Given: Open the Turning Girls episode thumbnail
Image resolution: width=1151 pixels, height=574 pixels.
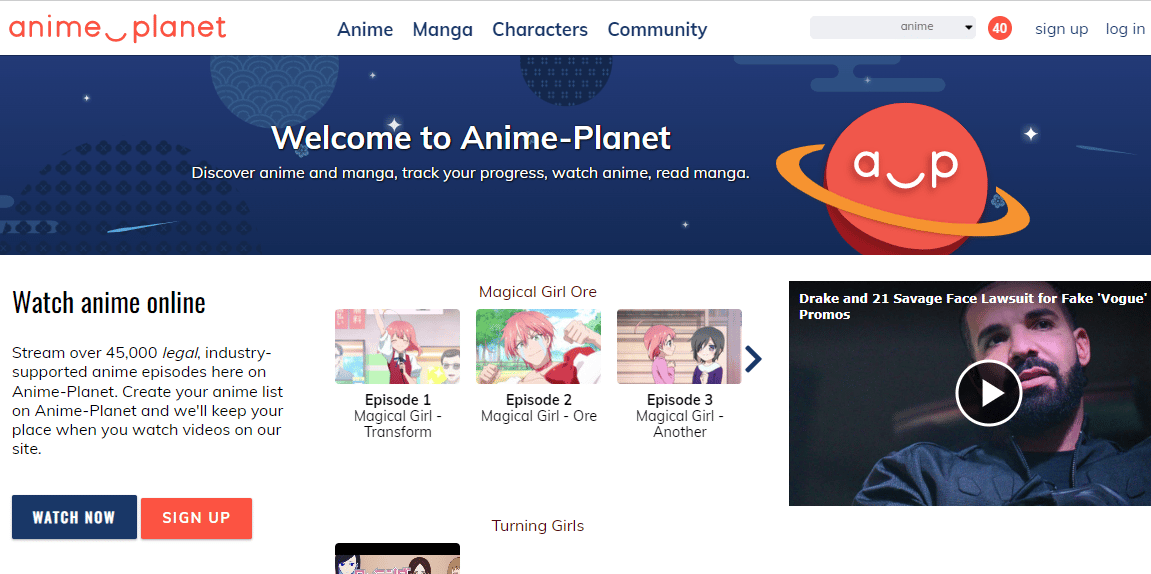Looking at the screenshot, I should point(397,559).
